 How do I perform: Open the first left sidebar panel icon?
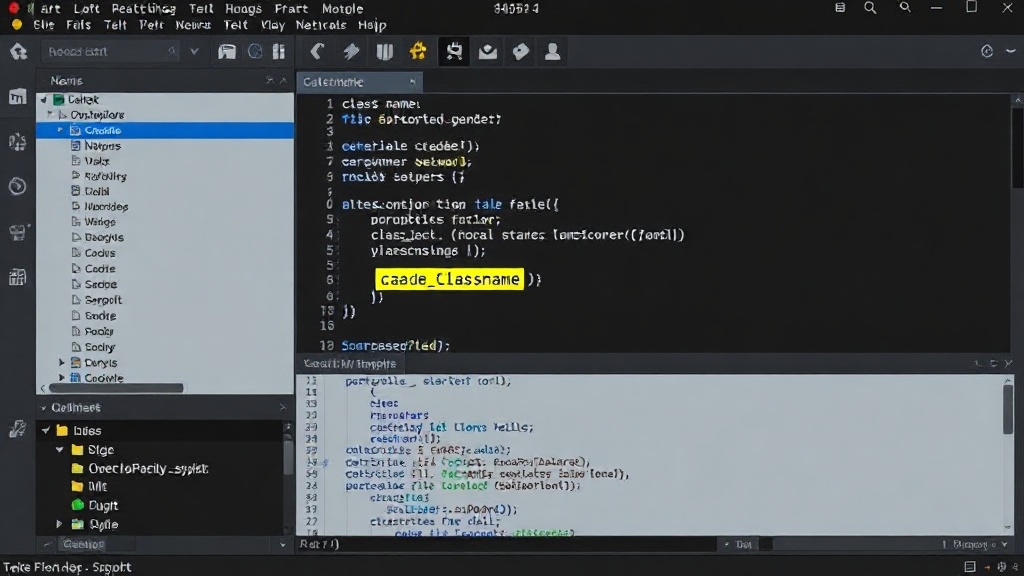click(18, 97)
